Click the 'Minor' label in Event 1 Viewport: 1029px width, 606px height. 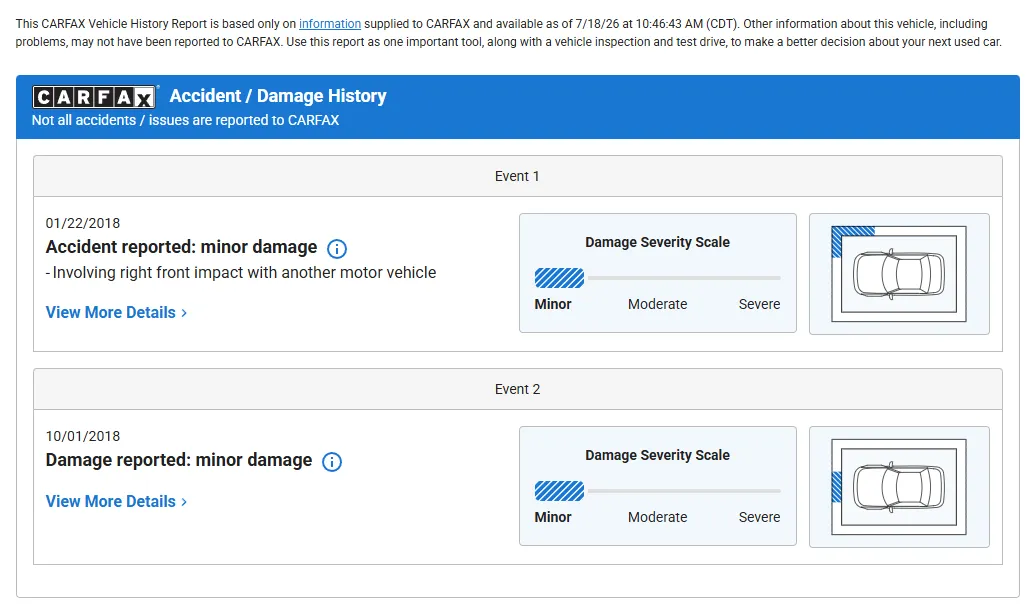point(553,304)
